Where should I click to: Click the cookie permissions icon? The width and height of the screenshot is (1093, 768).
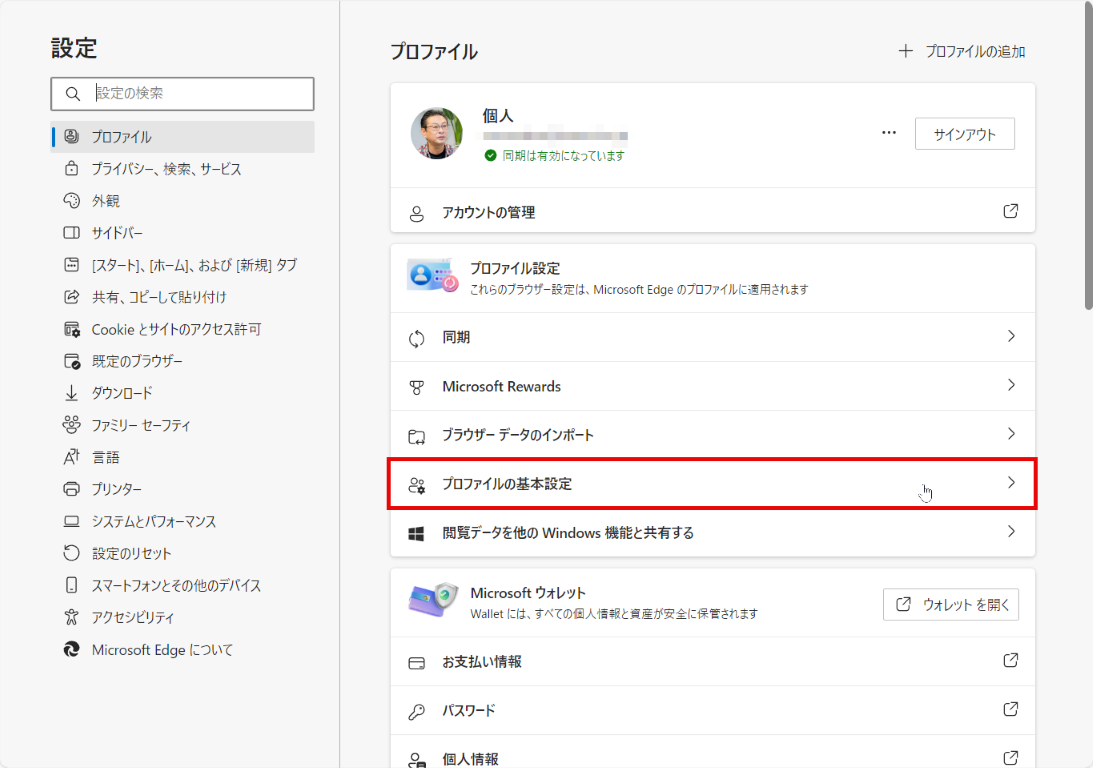pyautogui.click(x=72, y=329)
